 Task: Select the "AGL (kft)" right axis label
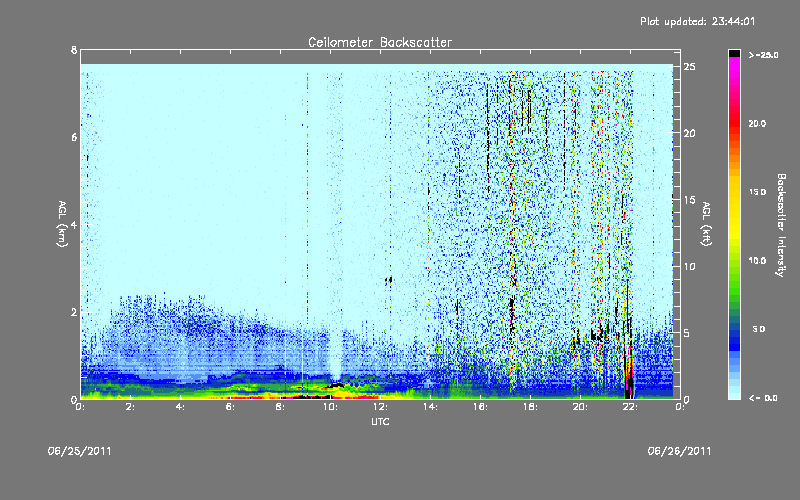[x=706, y=224]
